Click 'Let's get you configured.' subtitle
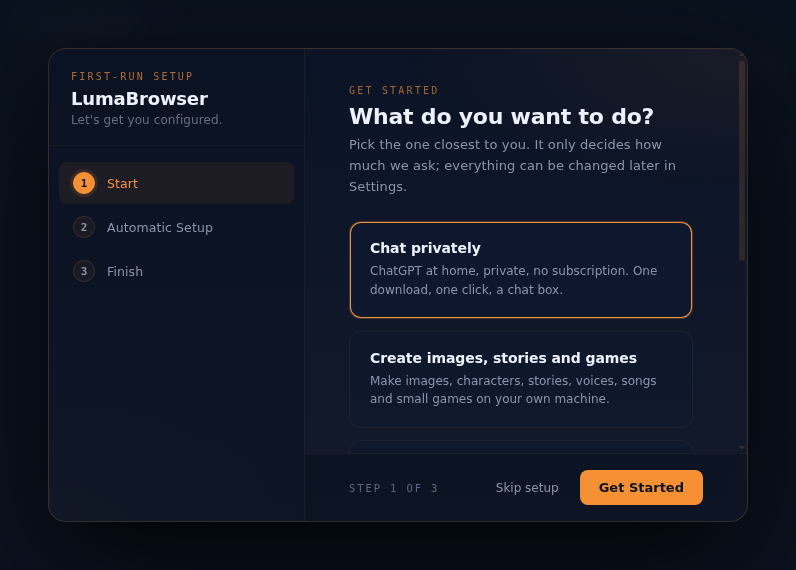This screenshot has height=570, width=796. 147,120
